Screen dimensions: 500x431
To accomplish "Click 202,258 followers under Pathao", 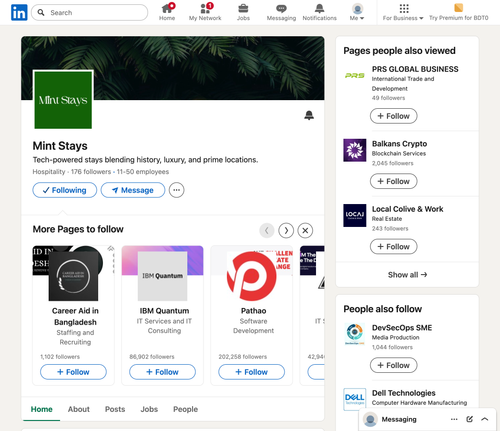I will pos(243,357).
